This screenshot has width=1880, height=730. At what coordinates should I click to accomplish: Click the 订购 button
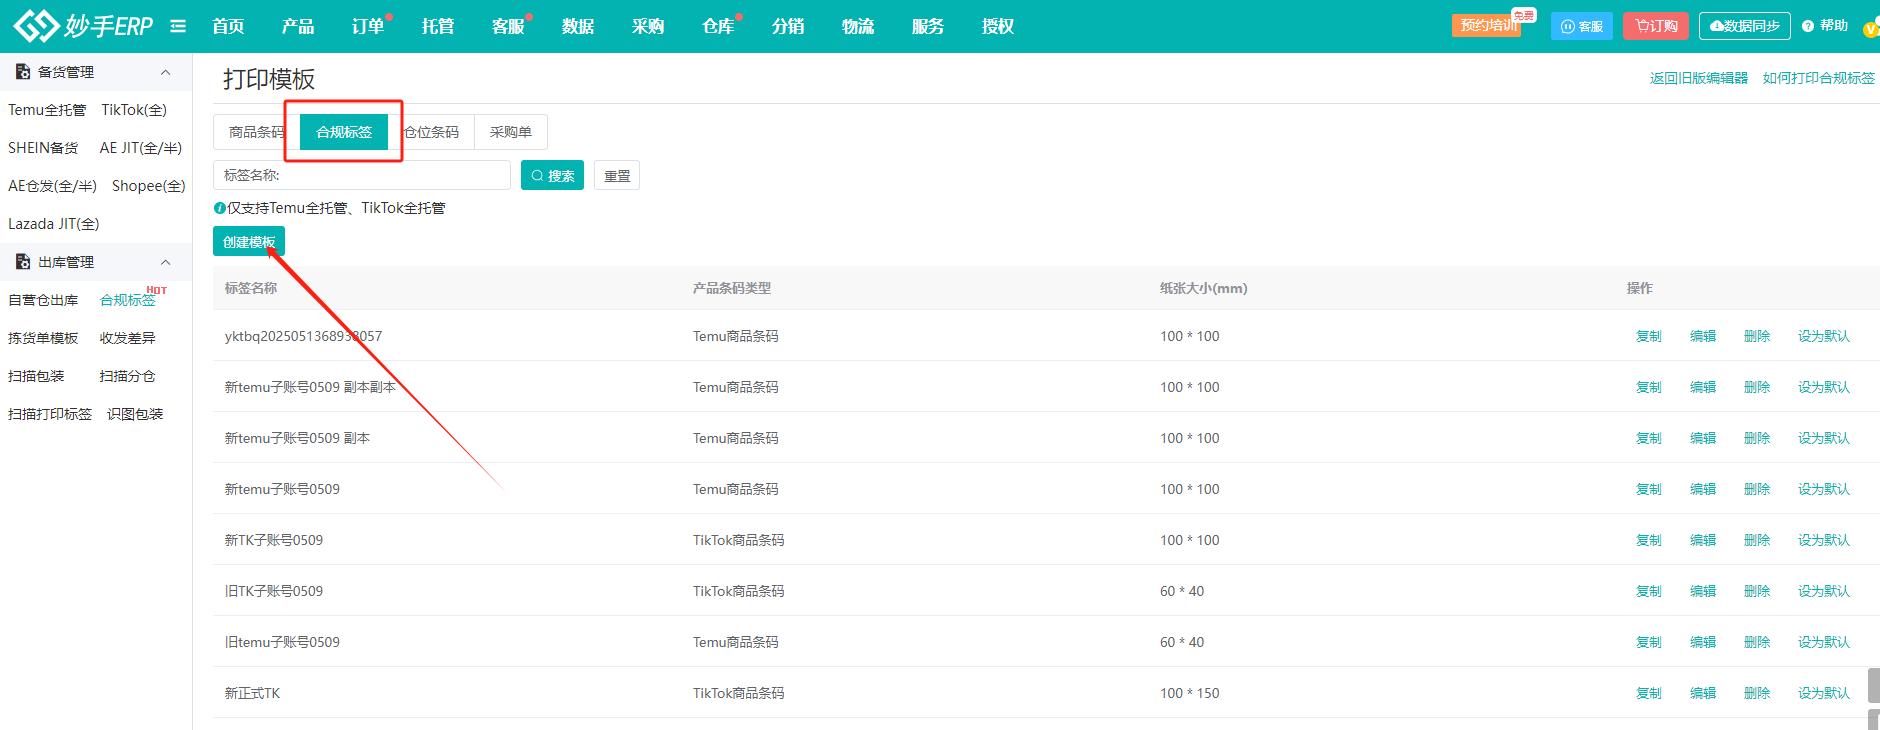(x=1656, y=26)
